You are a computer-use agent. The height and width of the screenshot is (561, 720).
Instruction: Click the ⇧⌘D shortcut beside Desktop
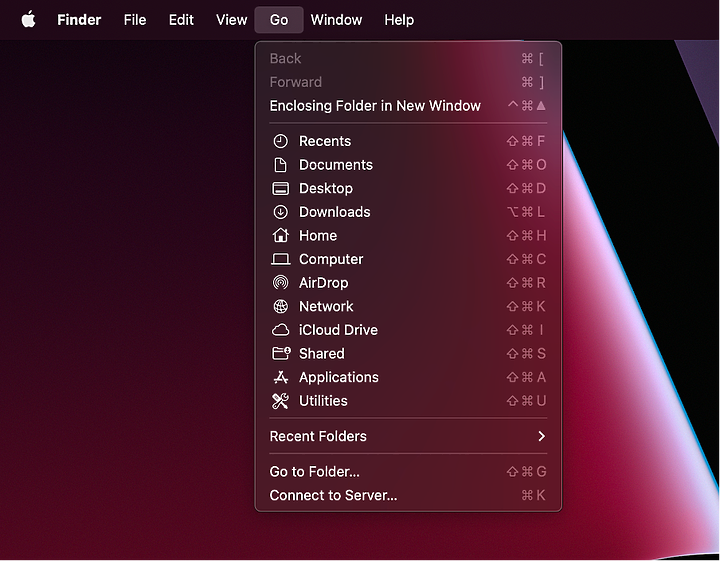[x=526, y=188]
